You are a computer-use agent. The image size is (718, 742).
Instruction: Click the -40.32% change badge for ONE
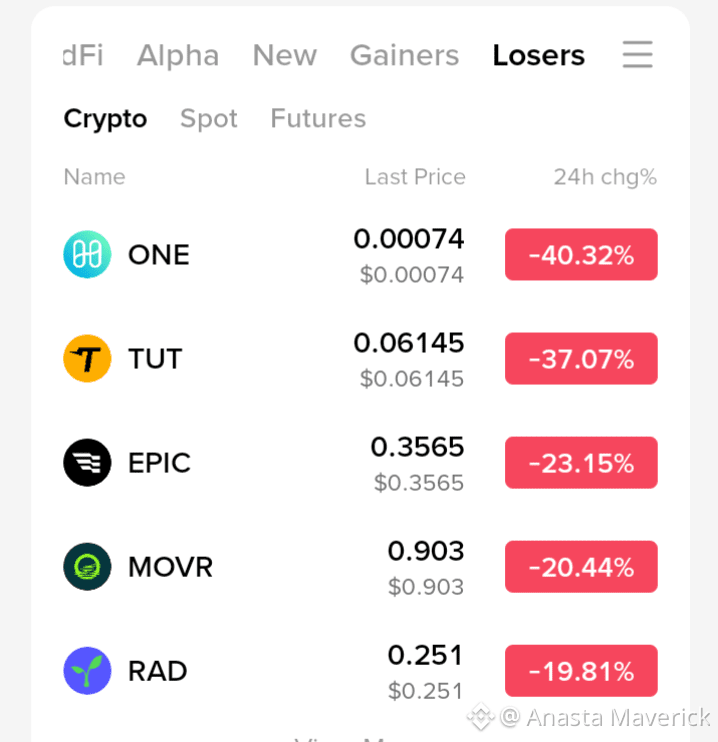click(581, 255)
